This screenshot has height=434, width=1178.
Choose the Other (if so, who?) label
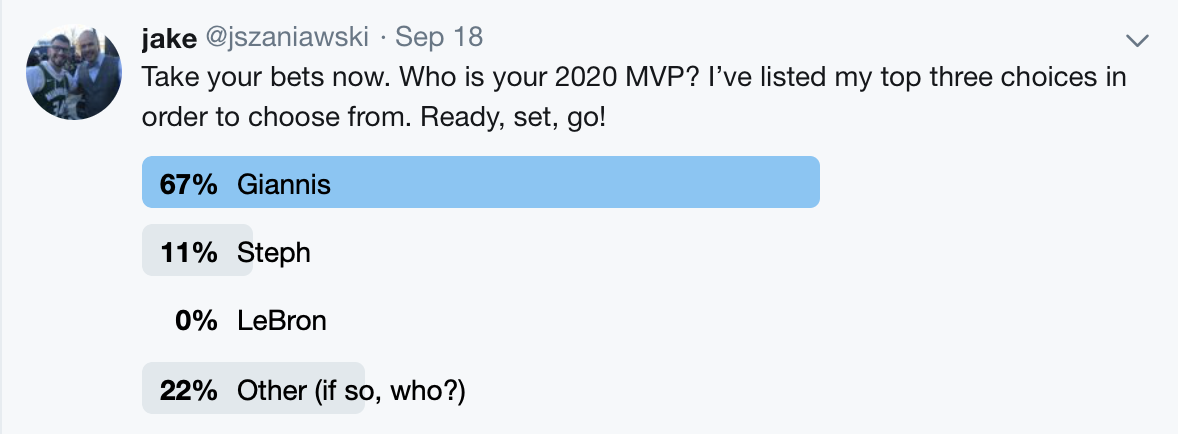pyautogui.click(x=352, y=390)
